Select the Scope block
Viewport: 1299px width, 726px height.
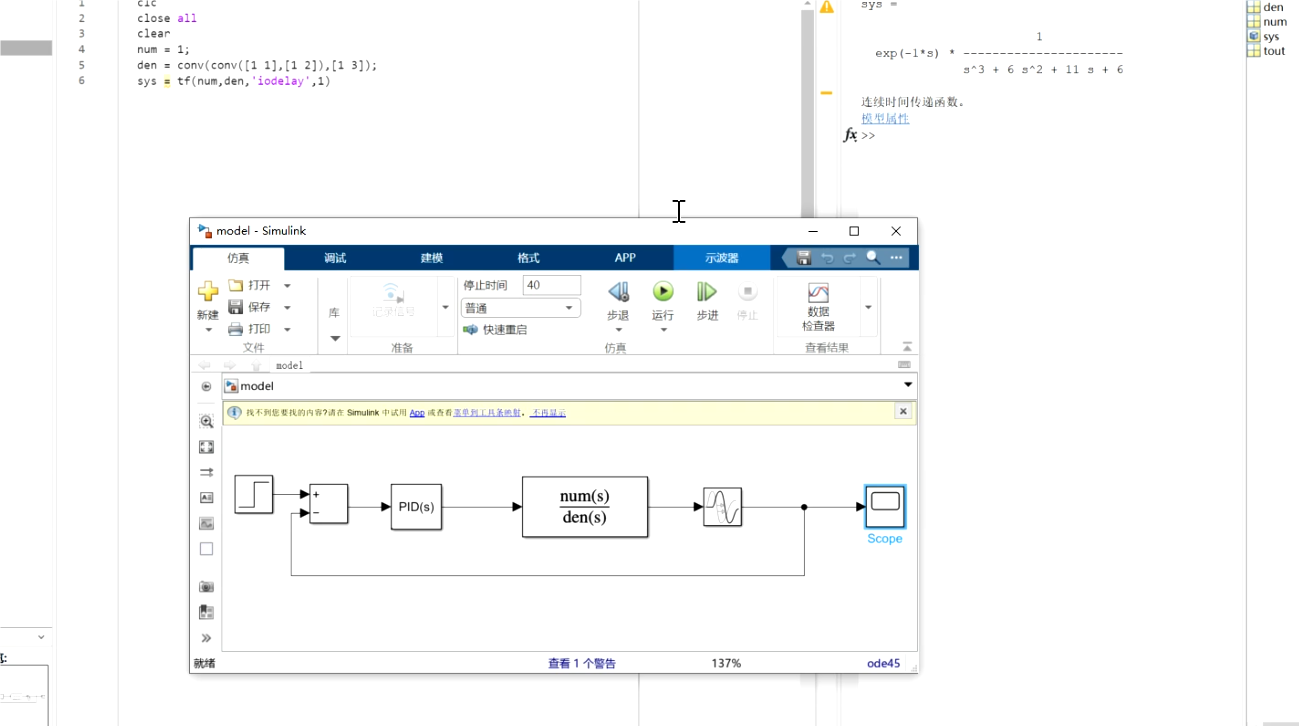[885, 507]
